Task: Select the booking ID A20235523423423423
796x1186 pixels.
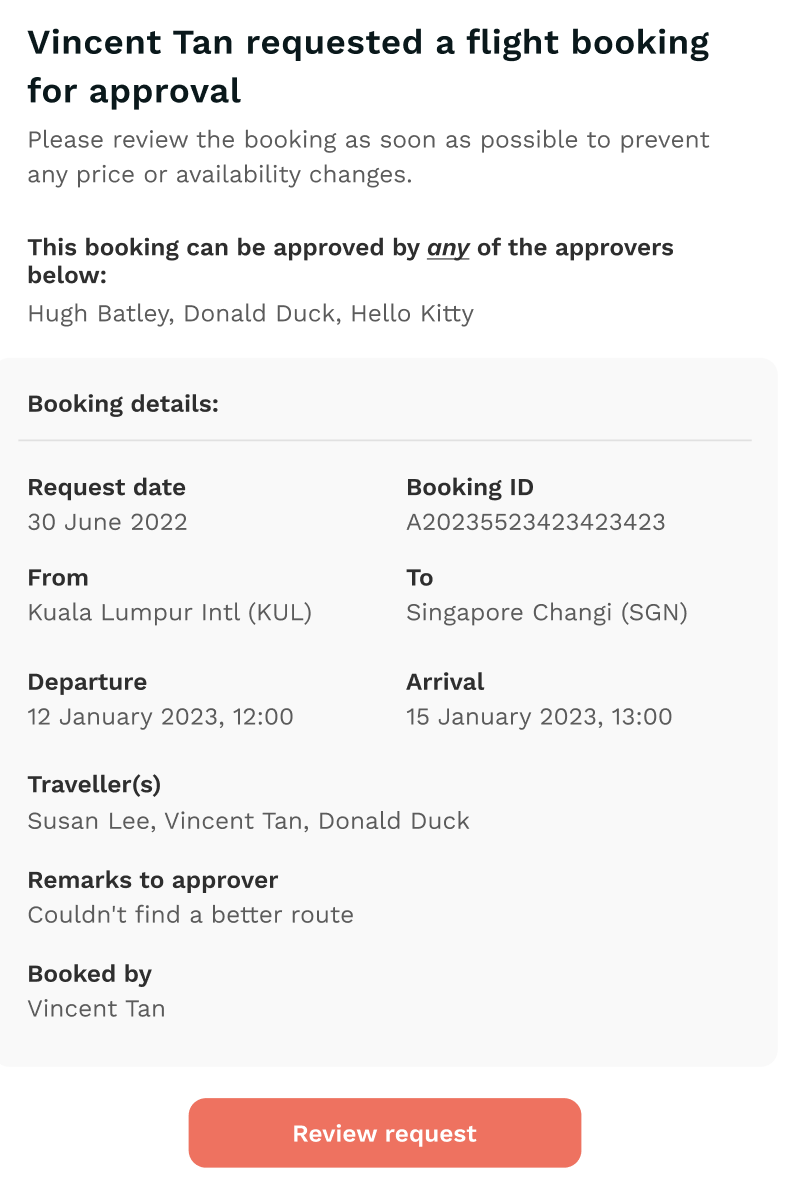Action: point(536,522)
